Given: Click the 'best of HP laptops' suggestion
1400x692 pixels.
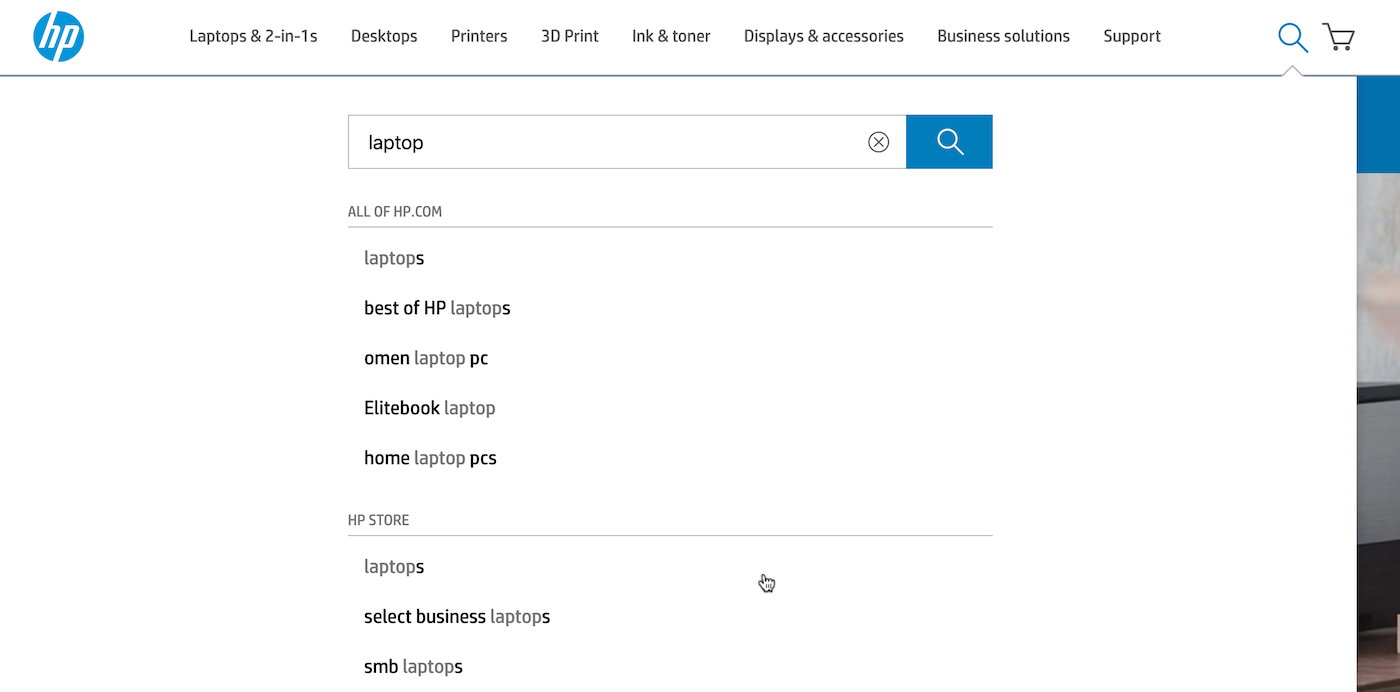Looking at the screenshot, I should pos(437,308).
